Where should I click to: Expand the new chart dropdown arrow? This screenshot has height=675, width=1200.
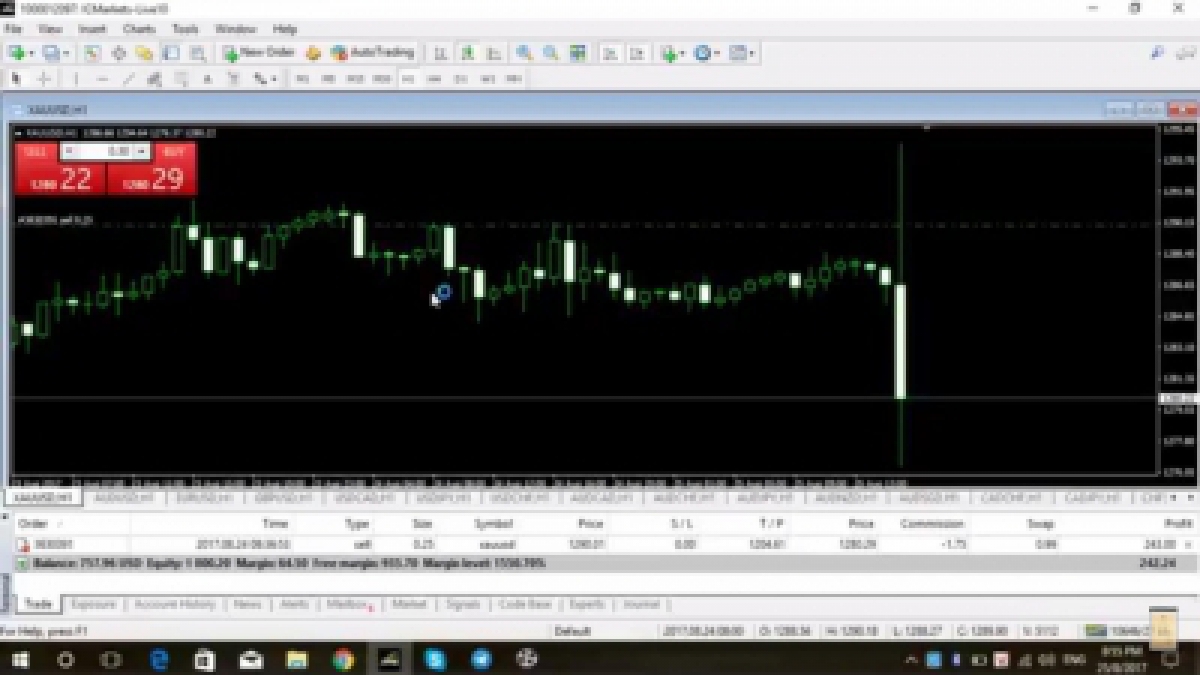point(32,53)
